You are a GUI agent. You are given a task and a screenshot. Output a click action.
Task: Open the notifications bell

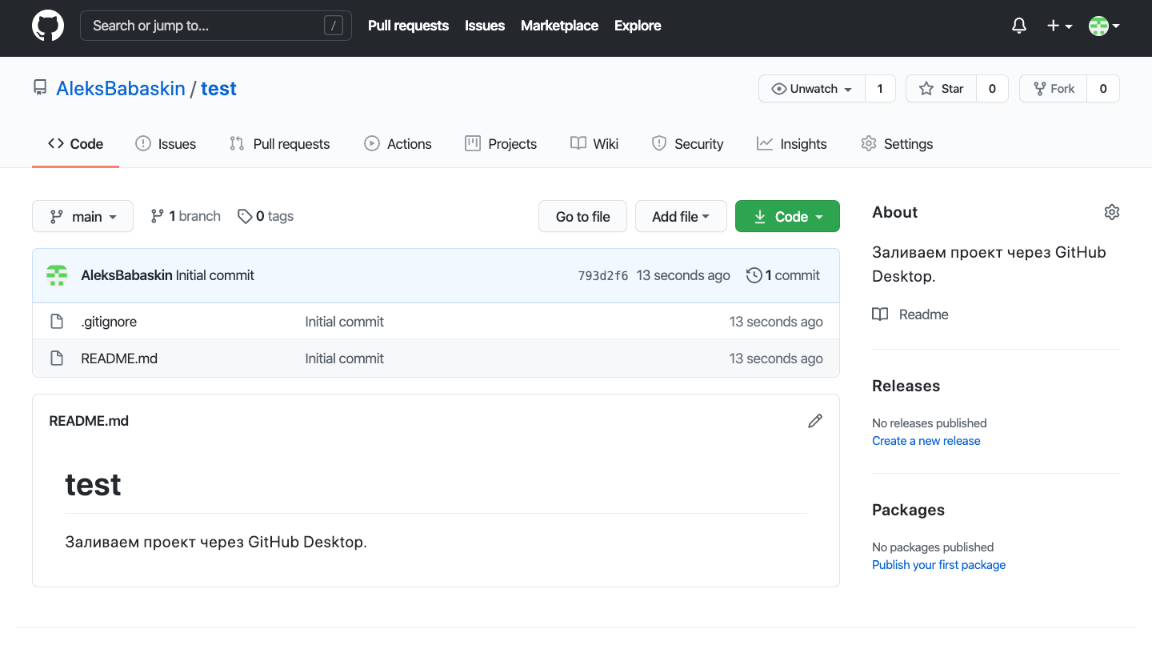1019,26
